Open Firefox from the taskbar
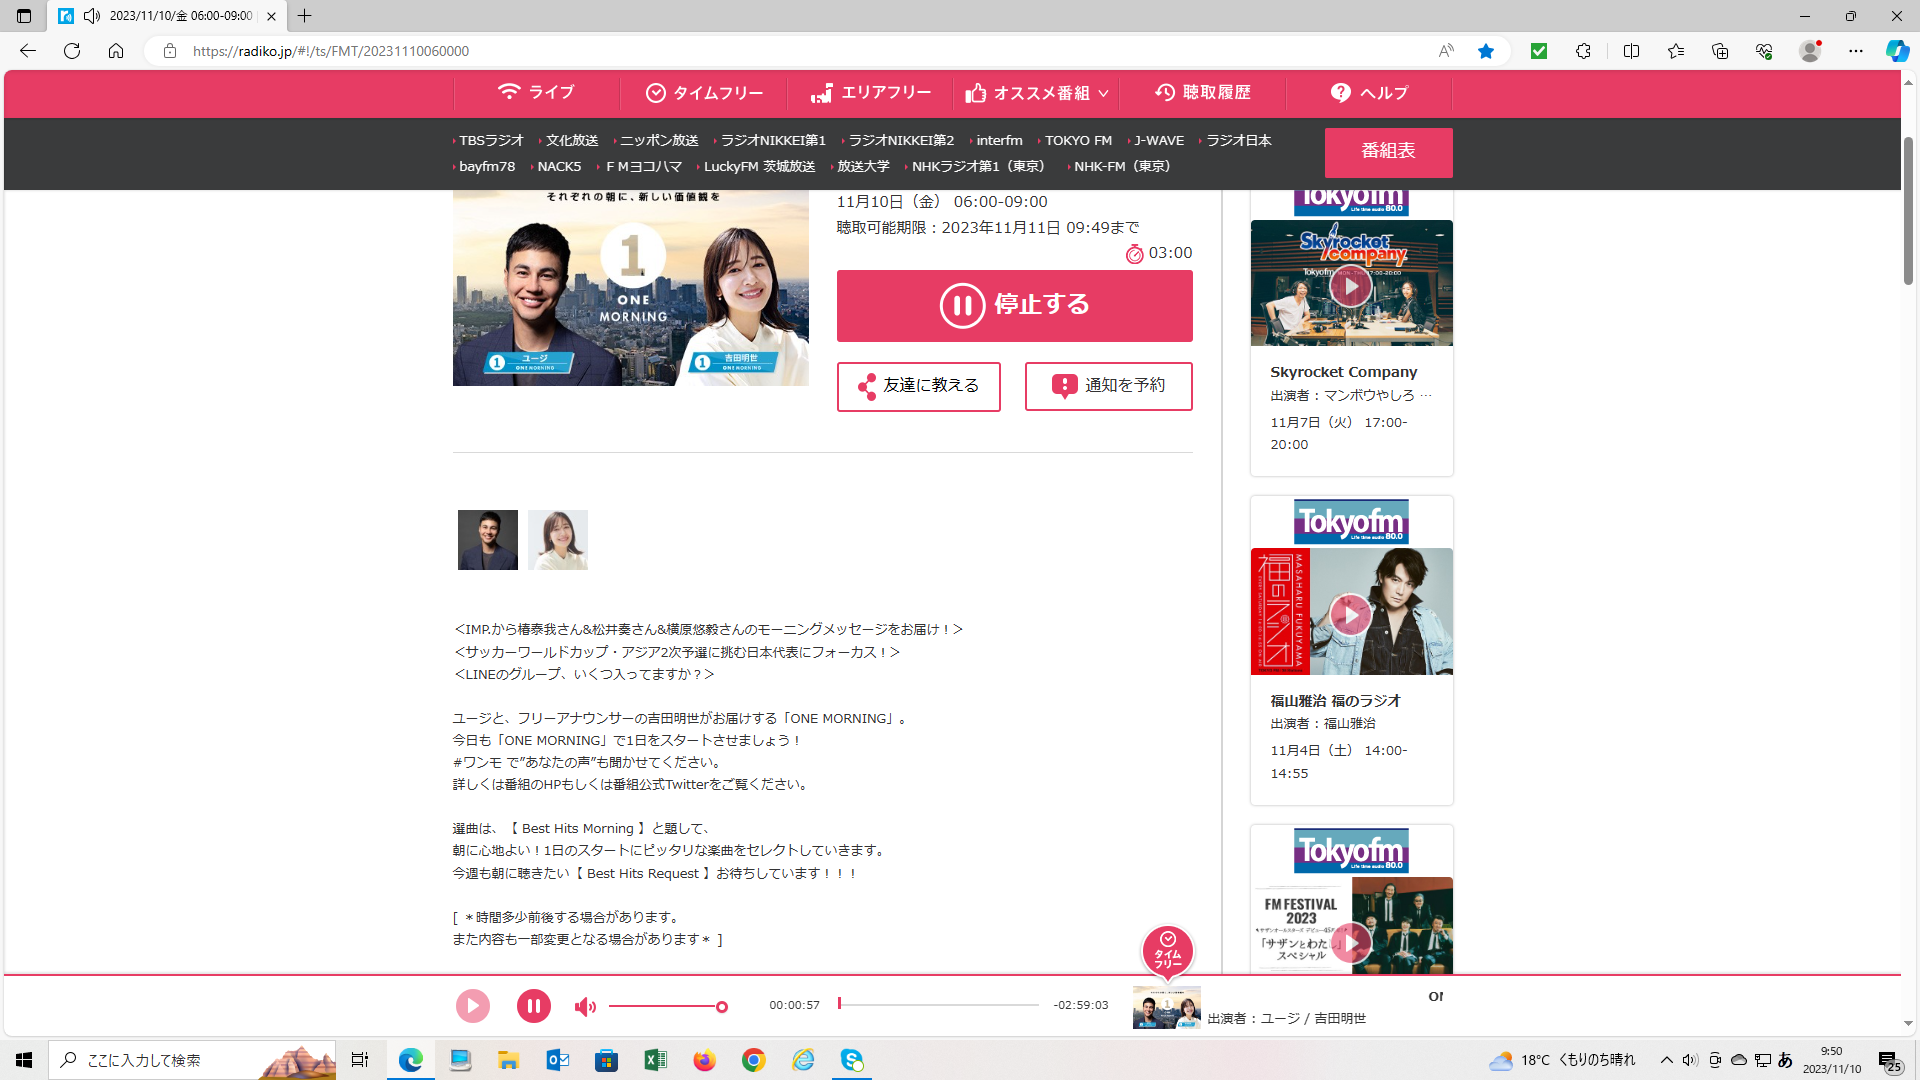Image resolution: width=1920 pixels, height=1080 pixels. click(705, 1060)
